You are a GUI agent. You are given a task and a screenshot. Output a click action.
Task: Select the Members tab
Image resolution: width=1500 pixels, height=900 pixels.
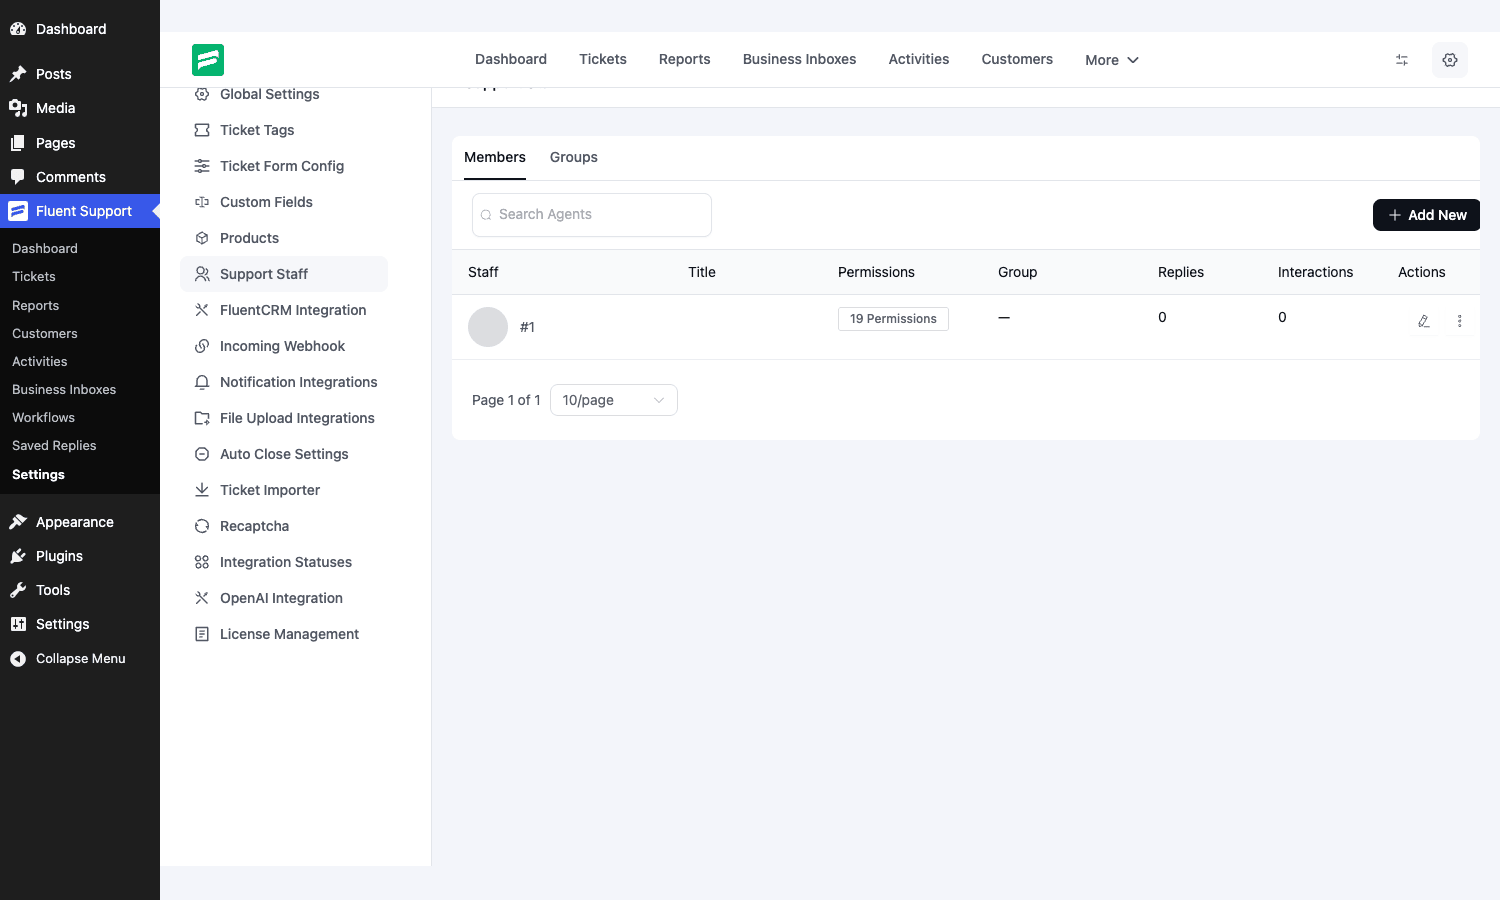[495, 157]
